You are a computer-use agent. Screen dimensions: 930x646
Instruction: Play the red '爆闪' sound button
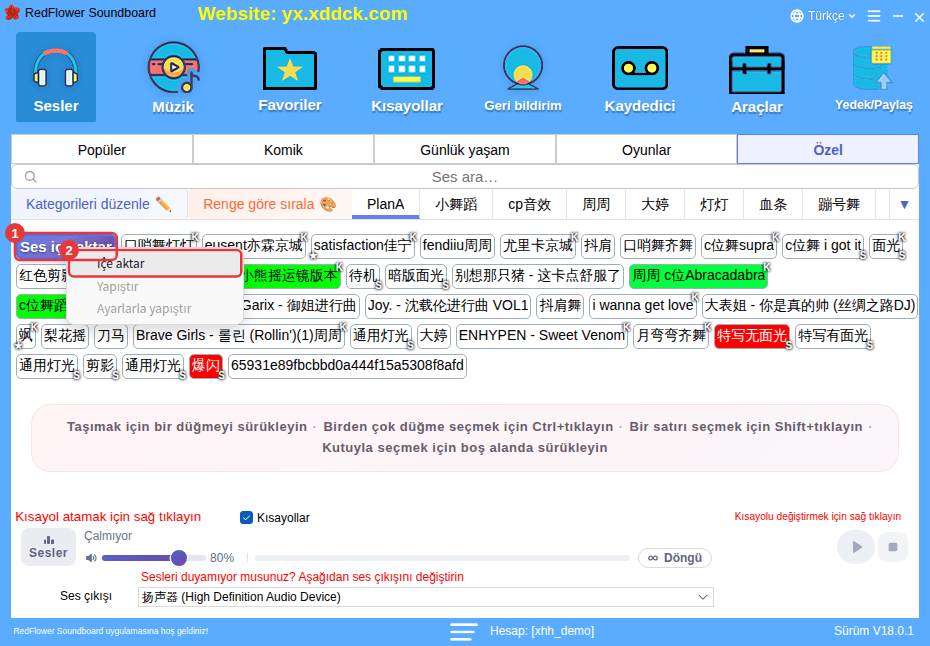click(x=206, y=365)
